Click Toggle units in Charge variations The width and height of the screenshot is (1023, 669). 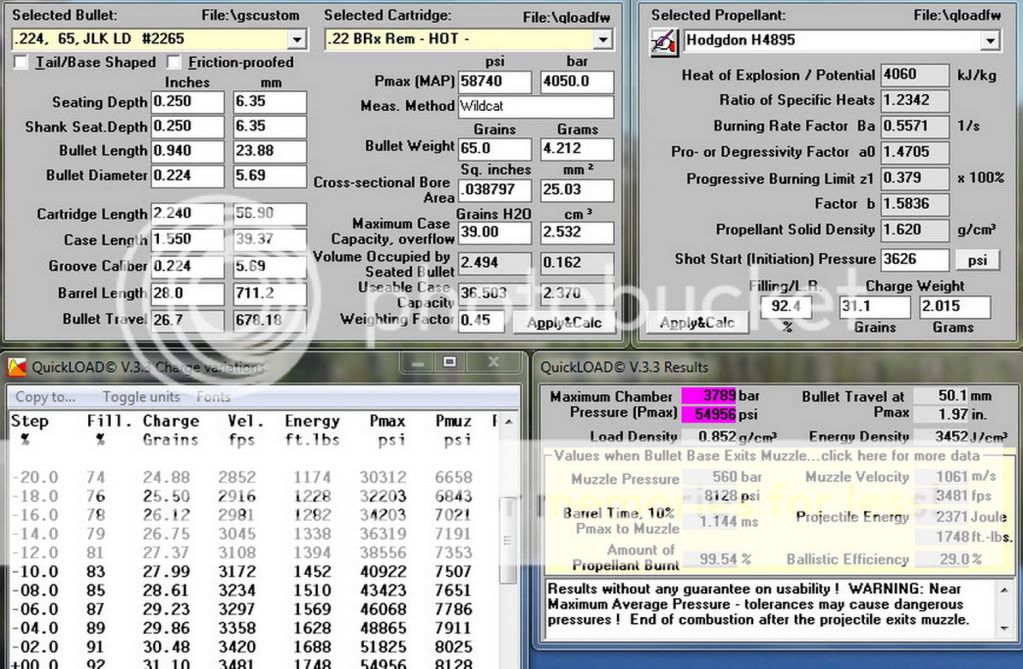click(141, 397)
